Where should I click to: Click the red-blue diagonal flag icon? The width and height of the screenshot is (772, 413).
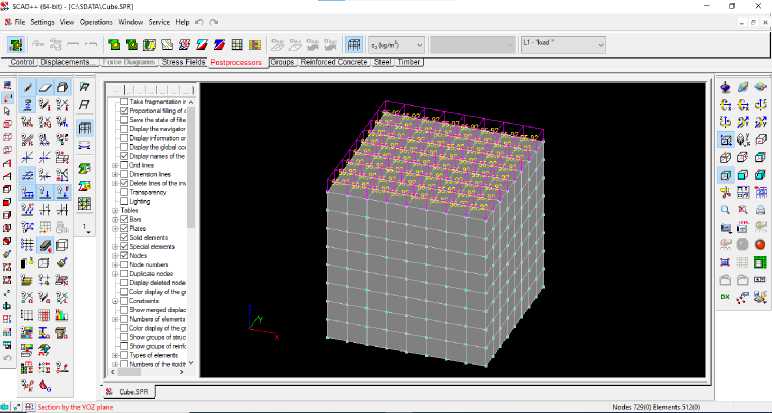click(220, 45)
